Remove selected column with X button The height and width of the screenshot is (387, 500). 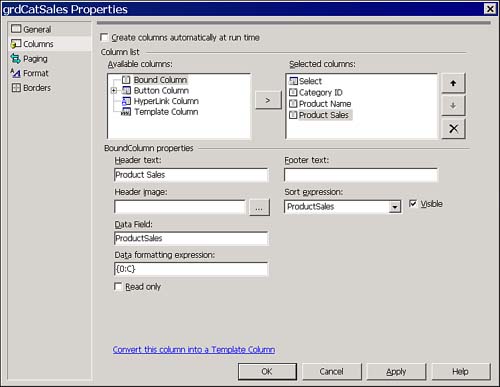(x=453, y=129)
